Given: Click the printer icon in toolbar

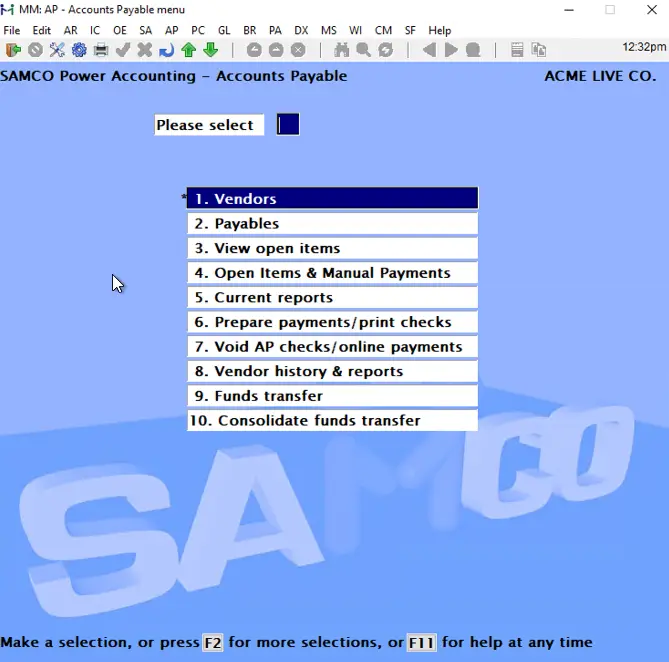Looking at the screenshot, I should pos(100,50).
